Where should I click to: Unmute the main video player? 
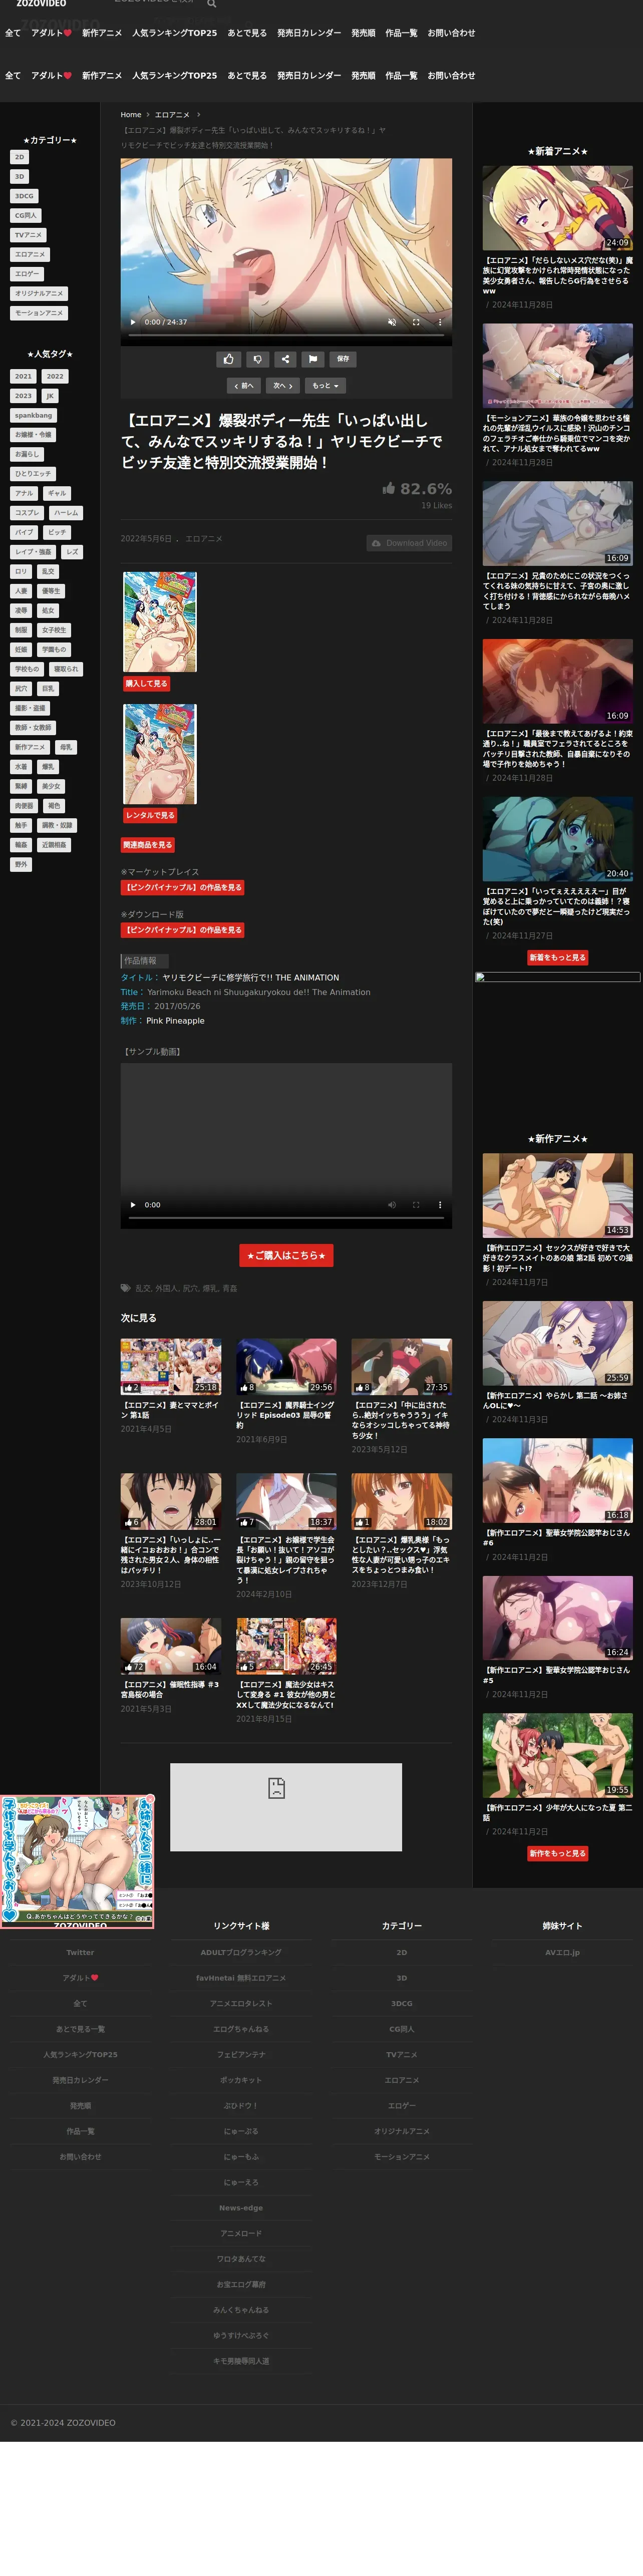pyautogui.click(x=391, y=322)
